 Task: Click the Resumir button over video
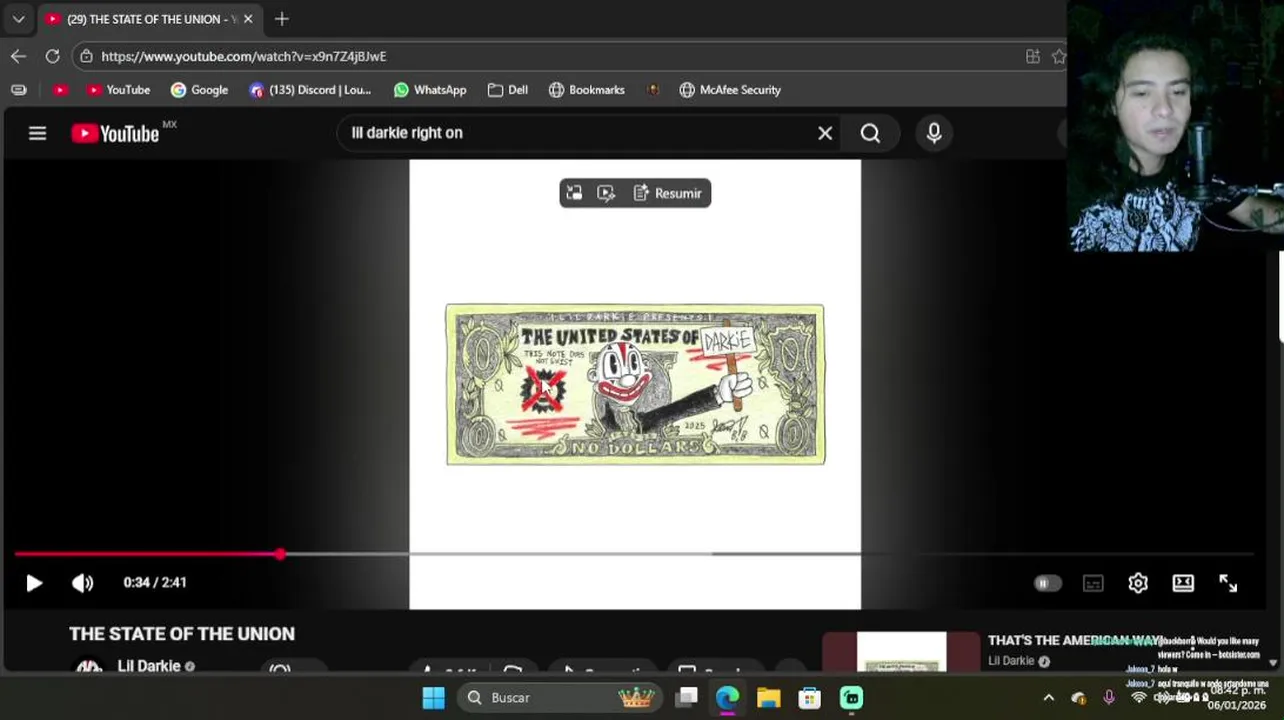click(x=667, y=193)
